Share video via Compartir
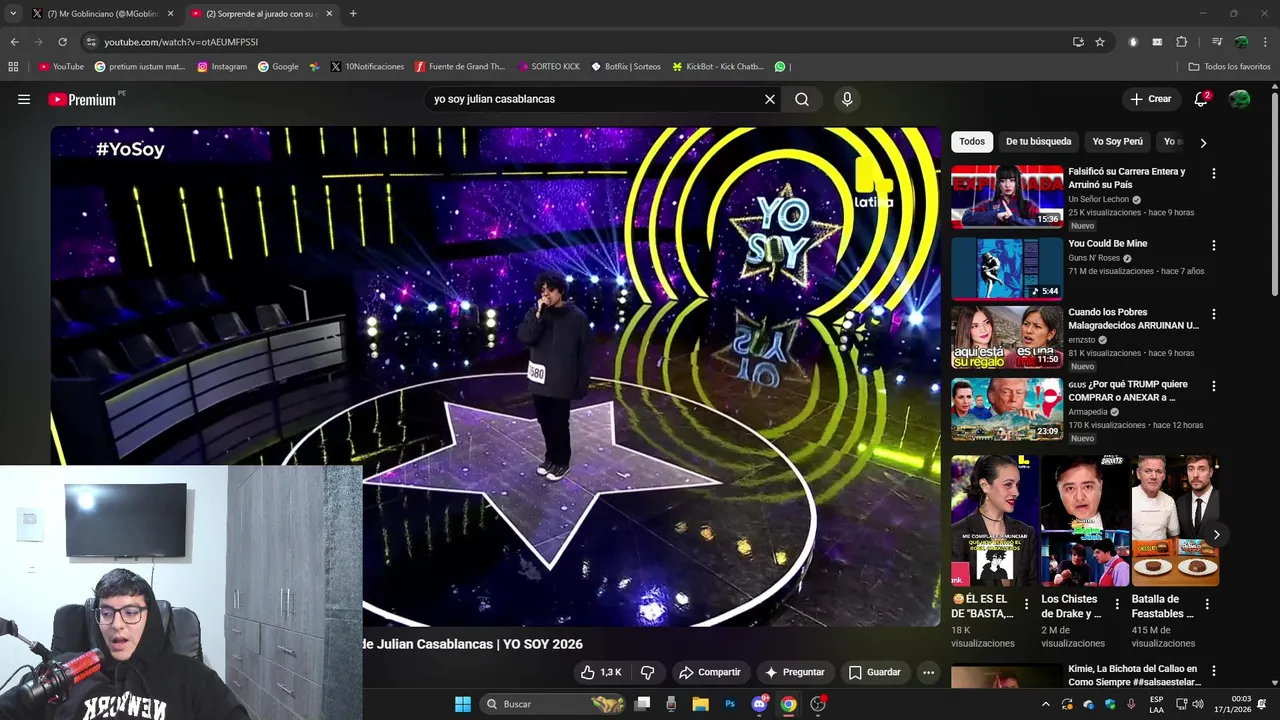 click(x=709, y=672)
